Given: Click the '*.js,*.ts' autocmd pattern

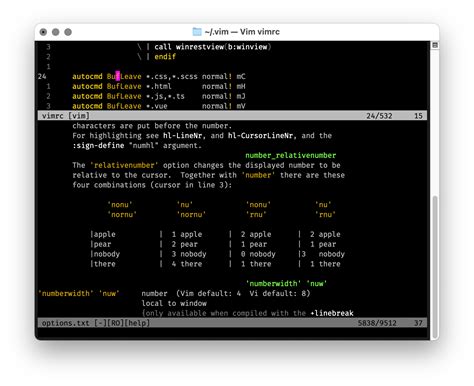Looking at the screenshot, I should pyautogui.click(x=165, y=96).
